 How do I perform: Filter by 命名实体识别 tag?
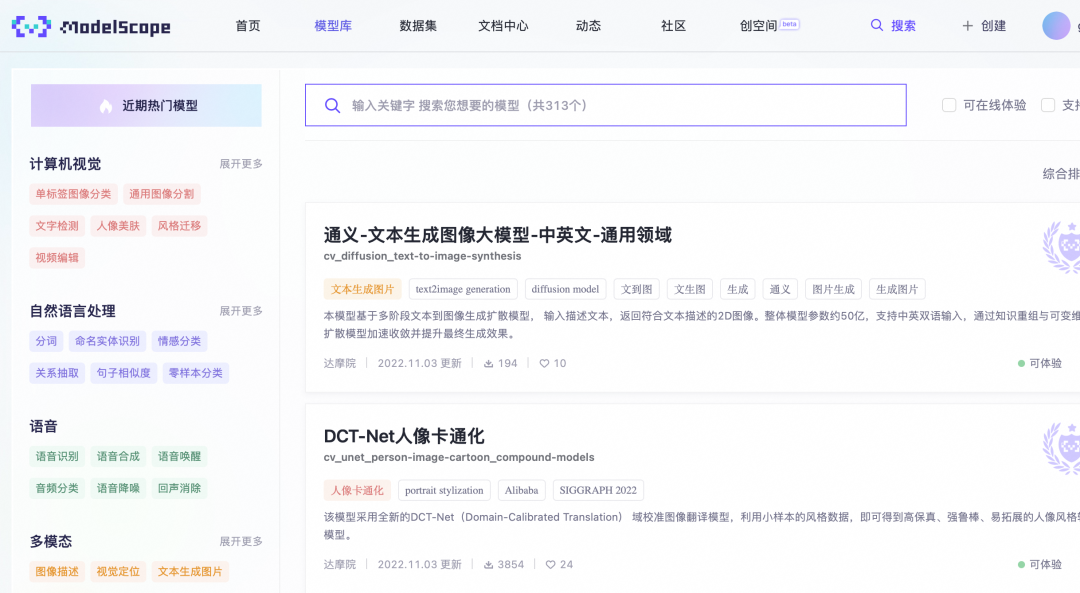(107, 341)
